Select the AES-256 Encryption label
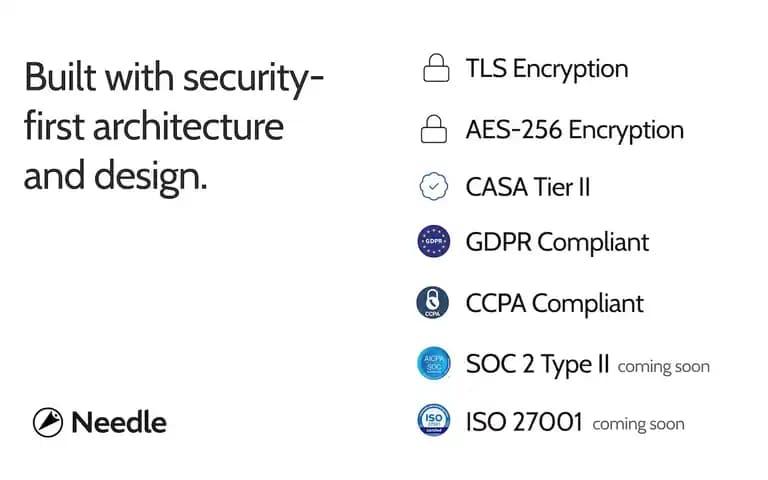 (x=575, y=130)
